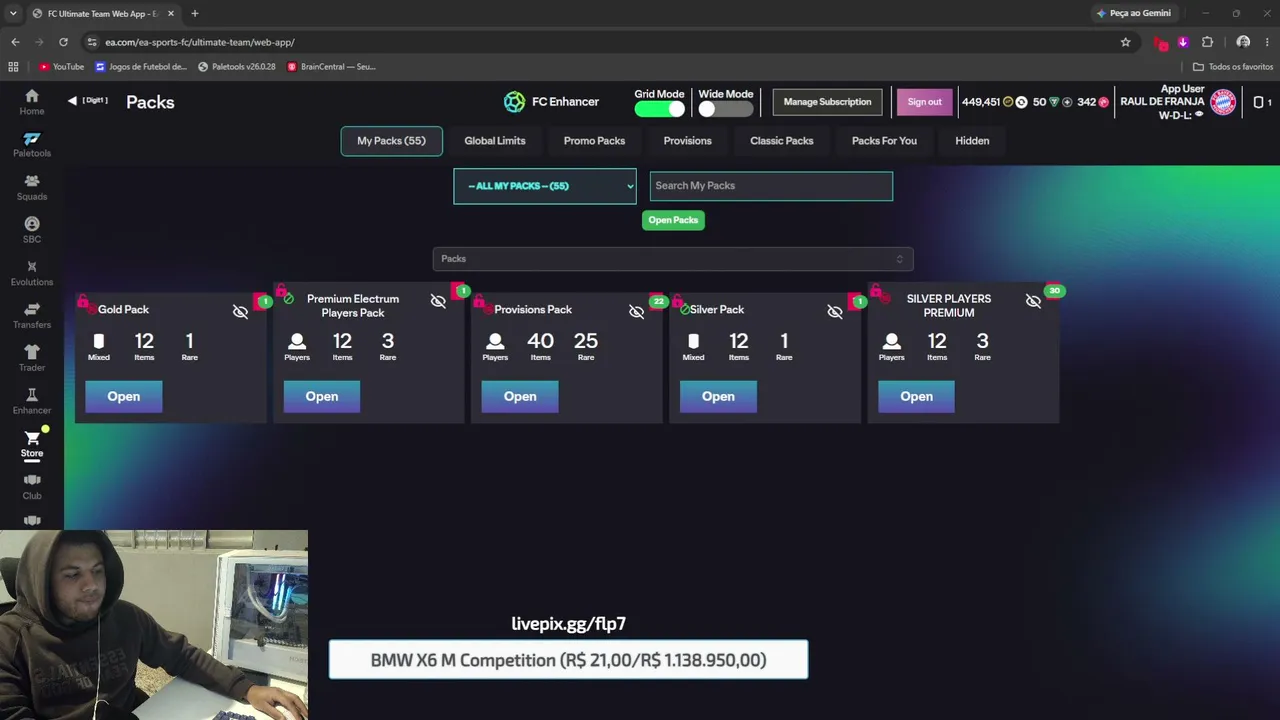1280x720 pixels.
Task: Click the green Open Packs button
Action: tap(673, 220)
